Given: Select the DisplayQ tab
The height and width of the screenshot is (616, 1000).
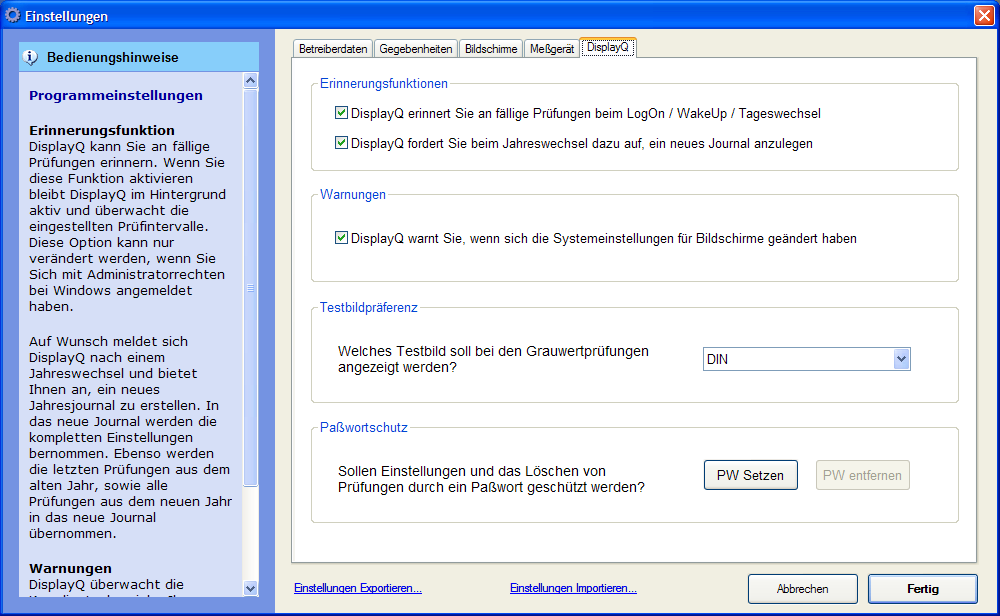Looking at the screenshot, I should [608, 47].
